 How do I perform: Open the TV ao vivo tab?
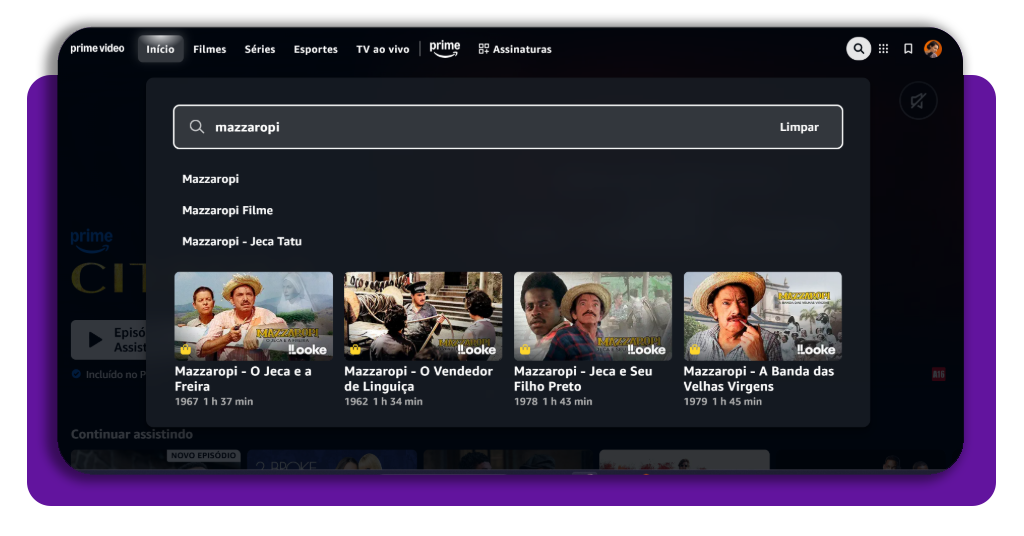[383, 49]
